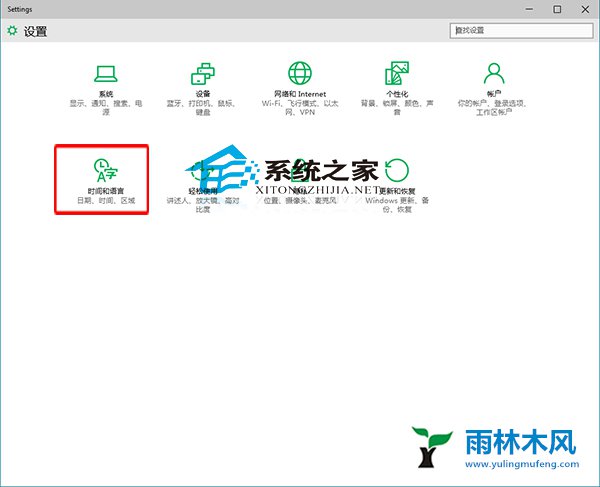Click the green gear icon beside 设置

tap(12, 31)
